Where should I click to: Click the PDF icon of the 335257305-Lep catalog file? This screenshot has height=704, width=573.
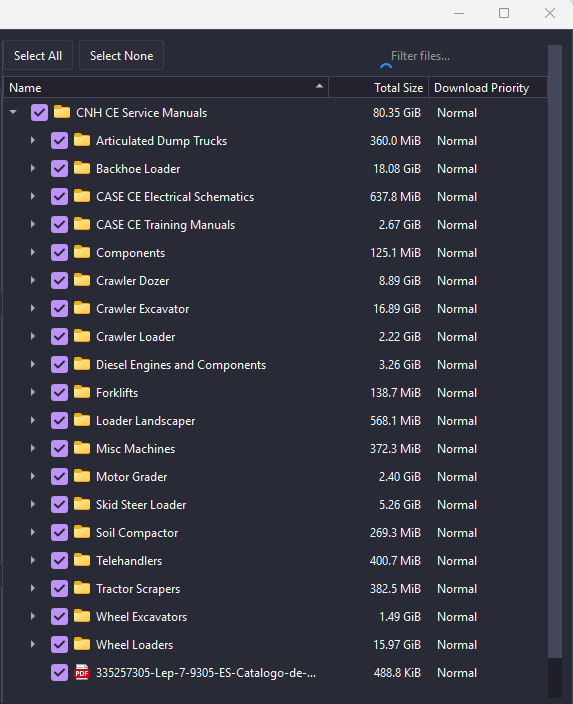(x=82, y=672)
